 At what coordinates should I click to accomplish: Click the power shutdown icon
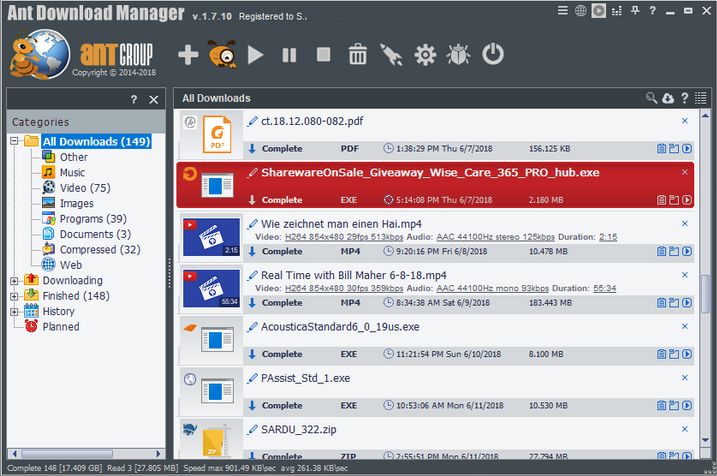coord(492,54)
